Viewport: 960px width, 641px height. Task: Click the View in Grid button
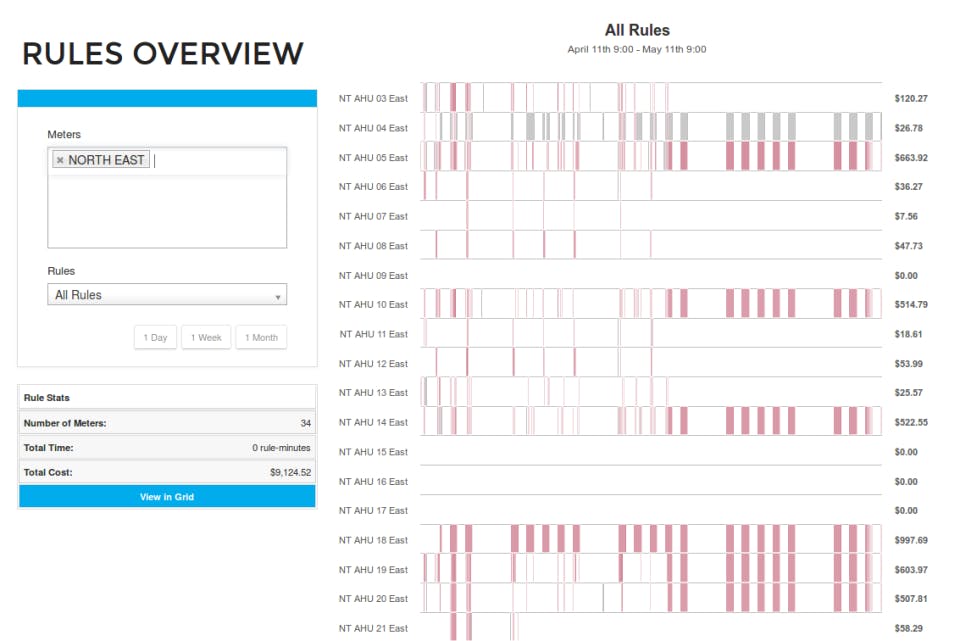[167, 497]
